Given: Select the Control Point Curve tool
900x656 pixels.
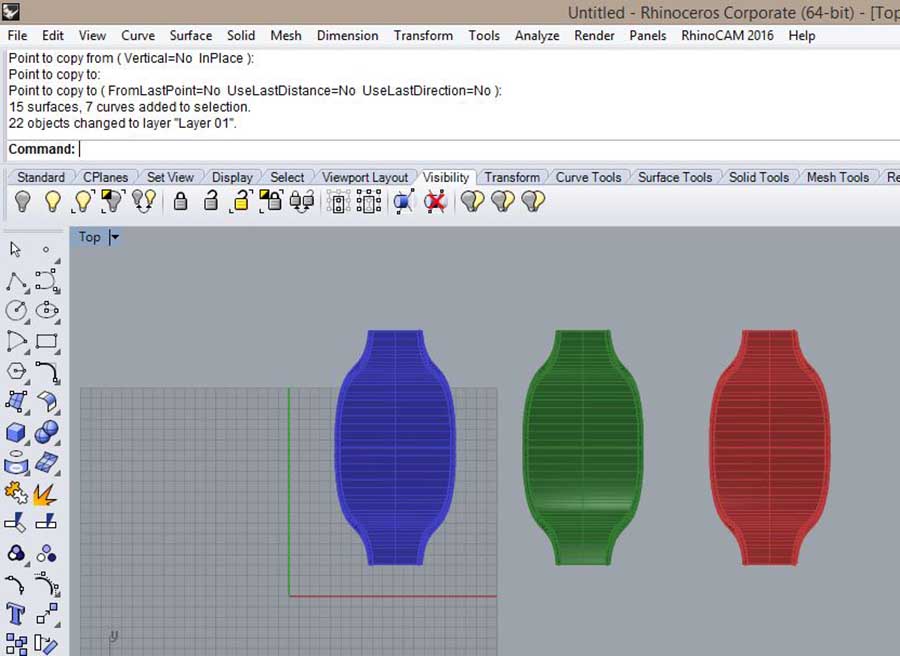Looking at the screenshot, I should tap(46, 281).
